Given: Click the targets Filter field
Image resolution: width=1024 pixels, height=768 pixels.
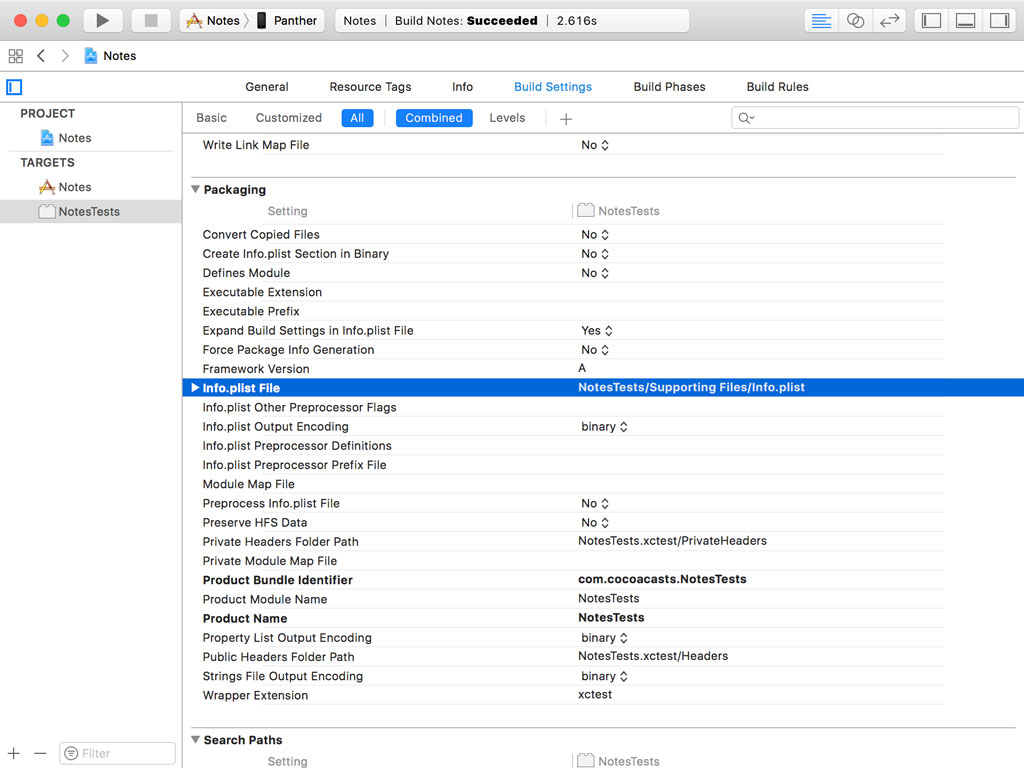Looking at the screenshot, I should click(118, 754).
